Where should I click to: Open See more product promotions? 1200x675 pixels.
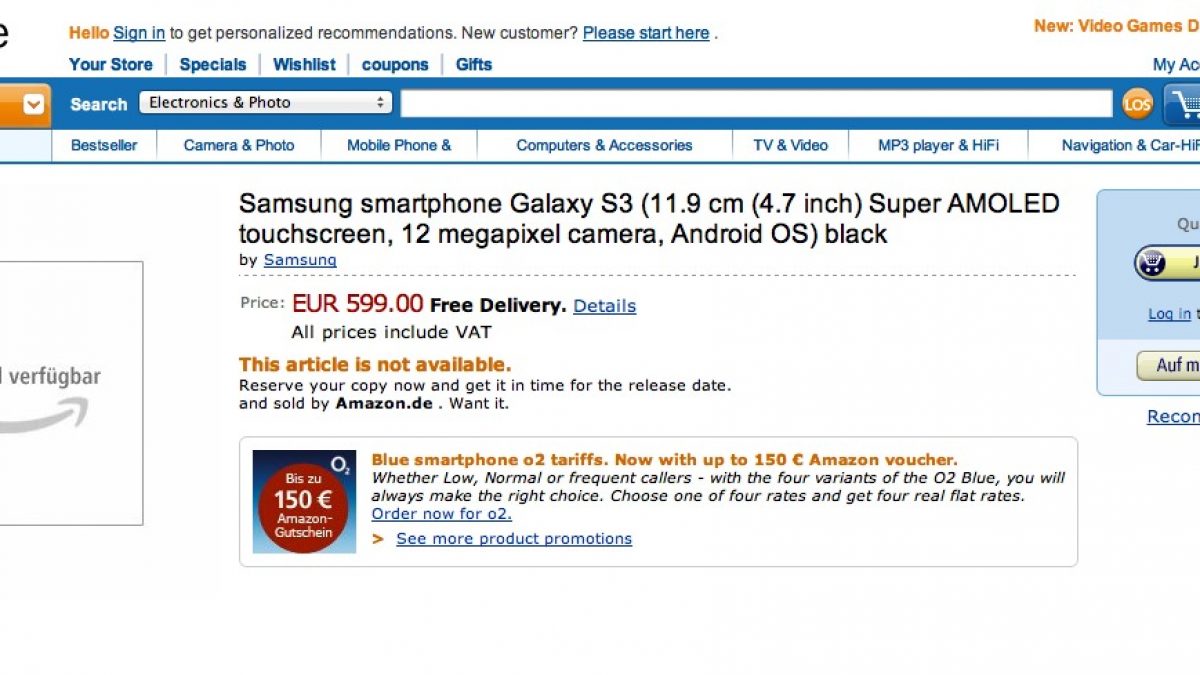pyautogui.click(x=514, y=539)
